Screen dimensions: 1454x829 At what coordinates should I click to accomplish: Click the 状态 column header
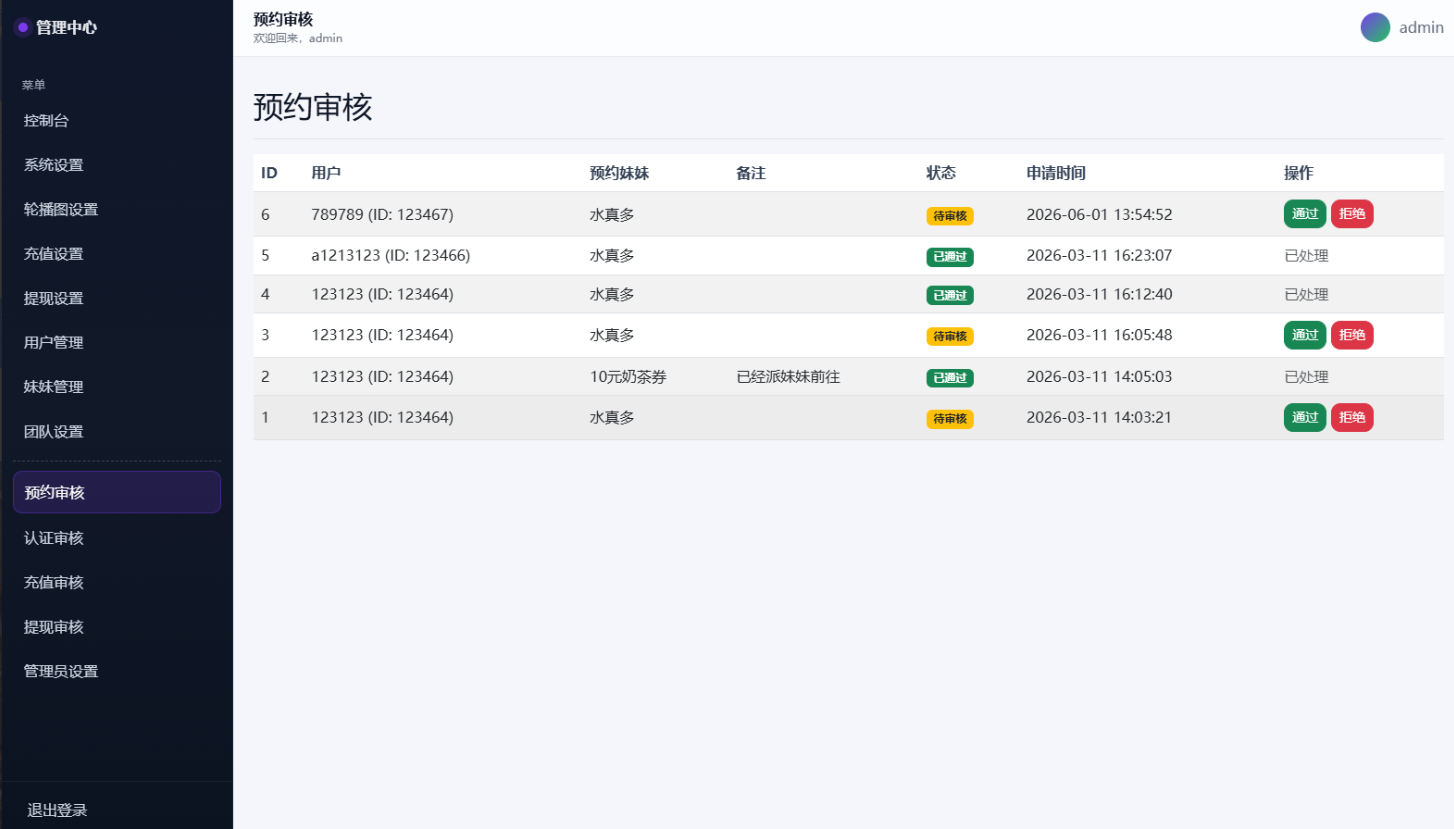(x=941, y=173)
